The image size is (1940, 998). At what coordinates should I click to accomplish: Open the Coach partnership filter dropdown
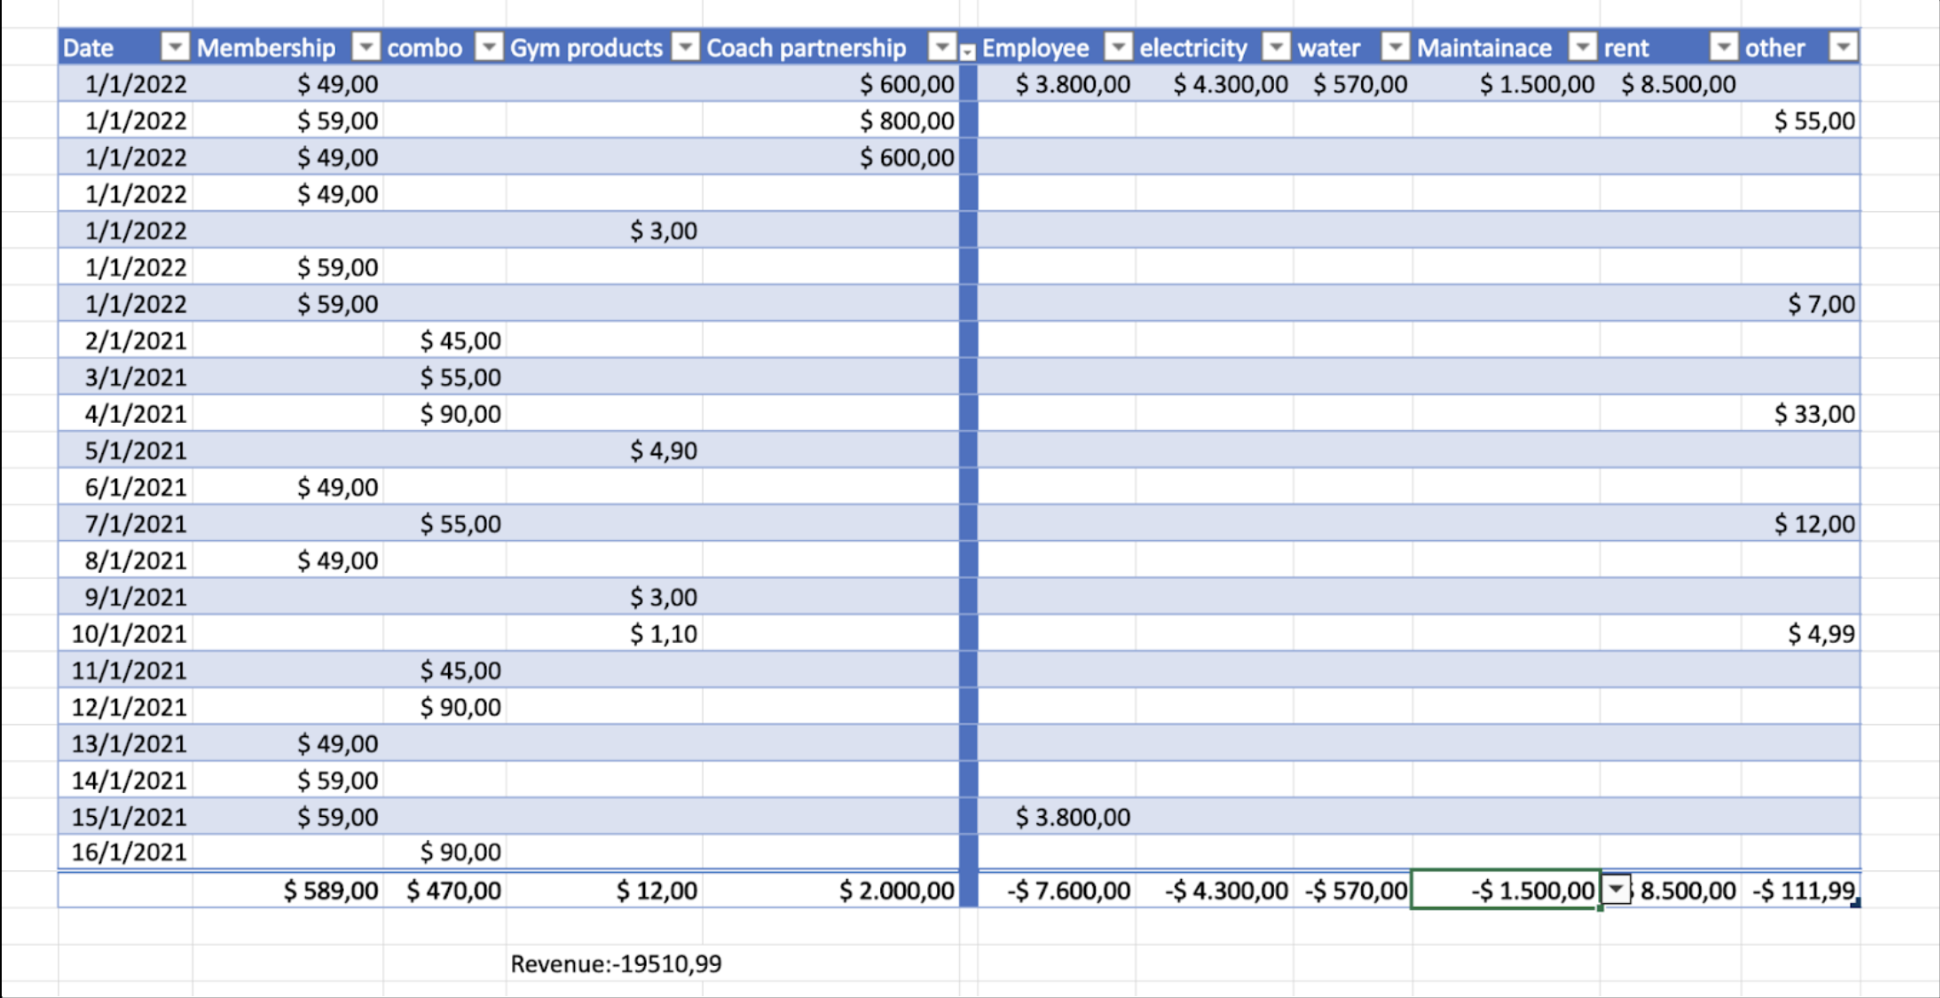[x=942, y=47]
